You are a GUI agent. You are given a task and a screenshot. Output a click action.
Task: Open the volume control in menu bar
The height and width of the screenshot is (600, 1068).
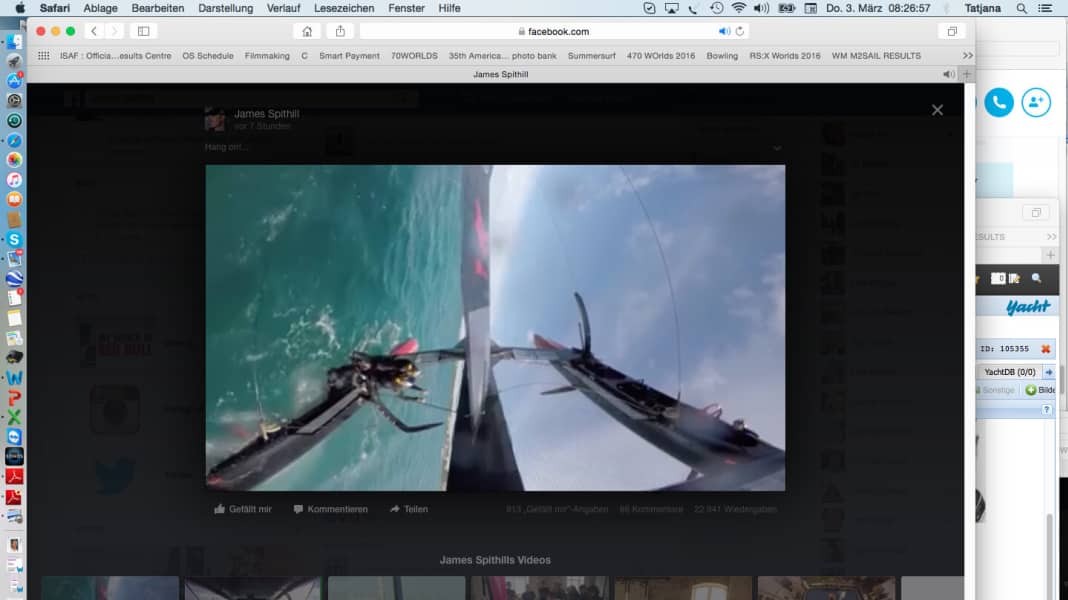pyautogui.click(x=761, y=8)
